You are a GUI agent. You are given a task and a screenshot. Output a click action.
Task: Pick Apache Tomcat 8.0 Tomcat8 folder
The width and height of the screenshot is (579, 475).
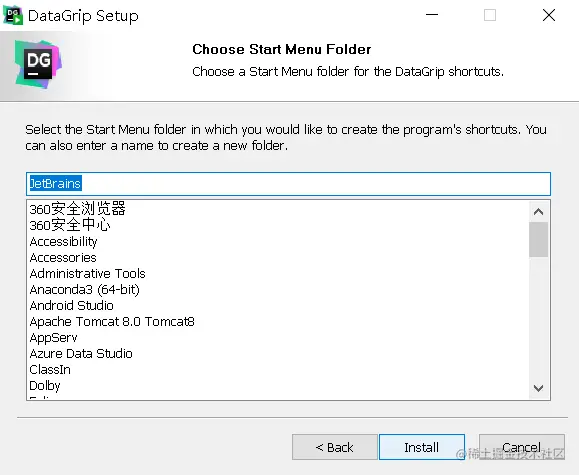112,322
